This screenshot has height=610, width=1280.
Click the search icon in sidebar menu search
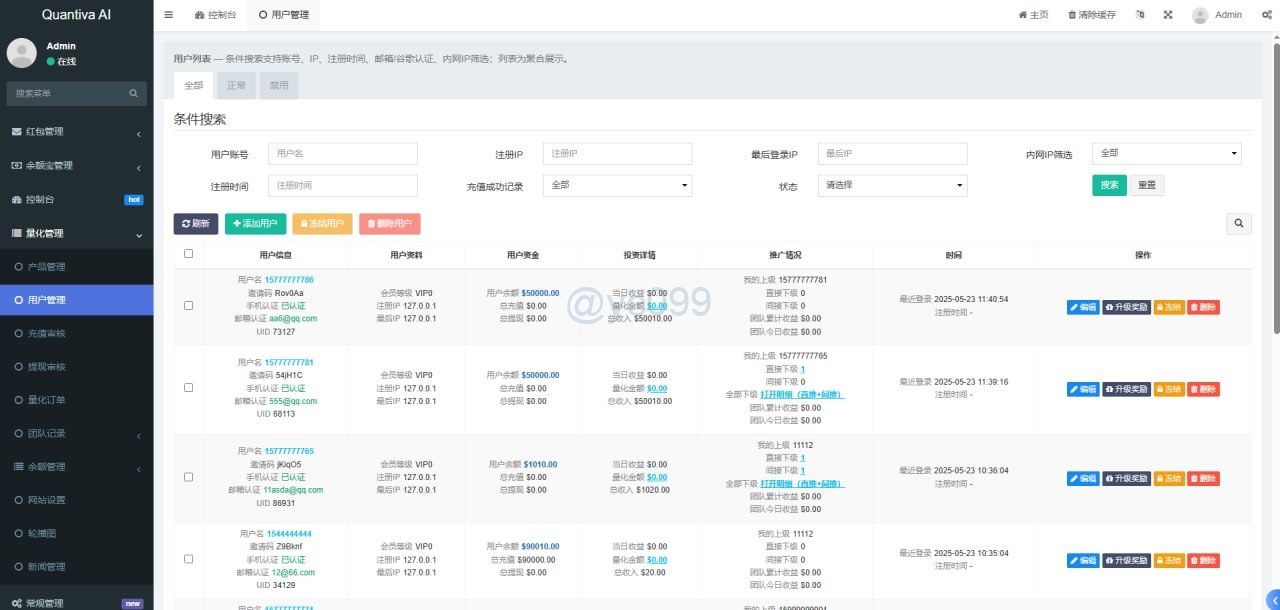pyautogui.click(x=134, y=94)
